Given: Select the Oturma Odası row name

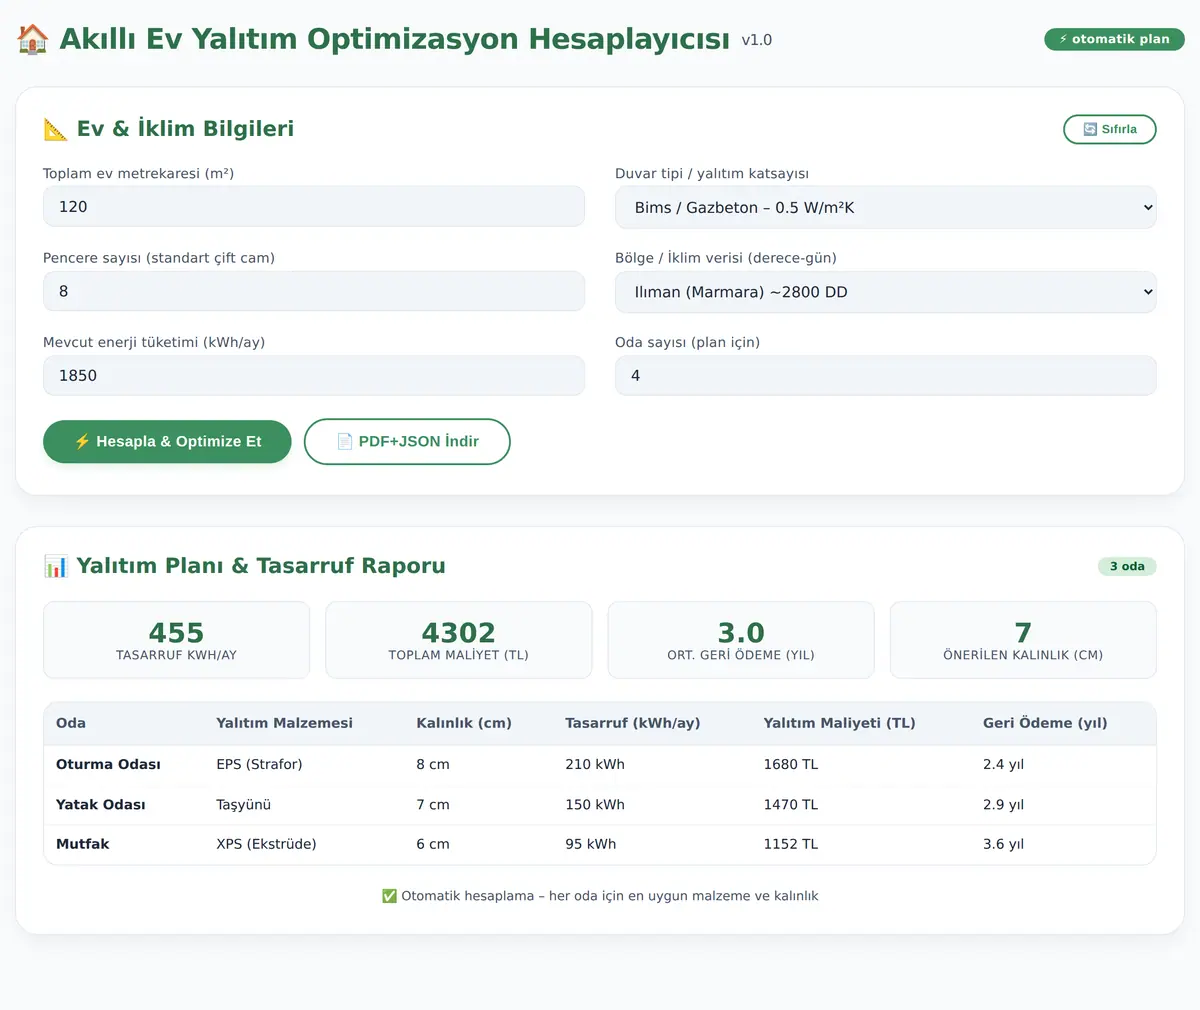Looking at the screenshot, I should [108, 764].
